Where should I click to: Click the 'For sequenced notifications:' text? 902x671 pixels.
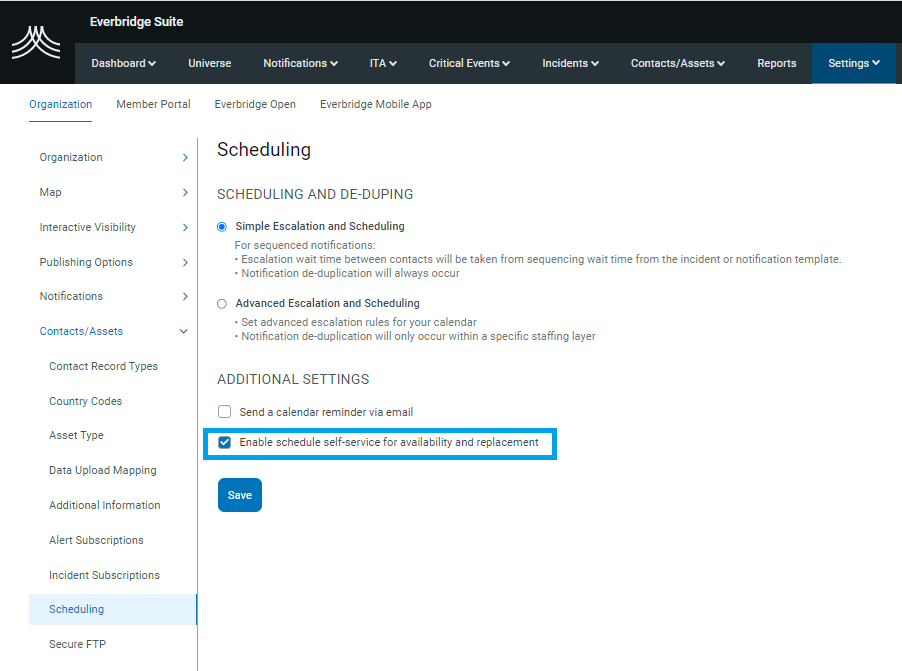(305, 245)
